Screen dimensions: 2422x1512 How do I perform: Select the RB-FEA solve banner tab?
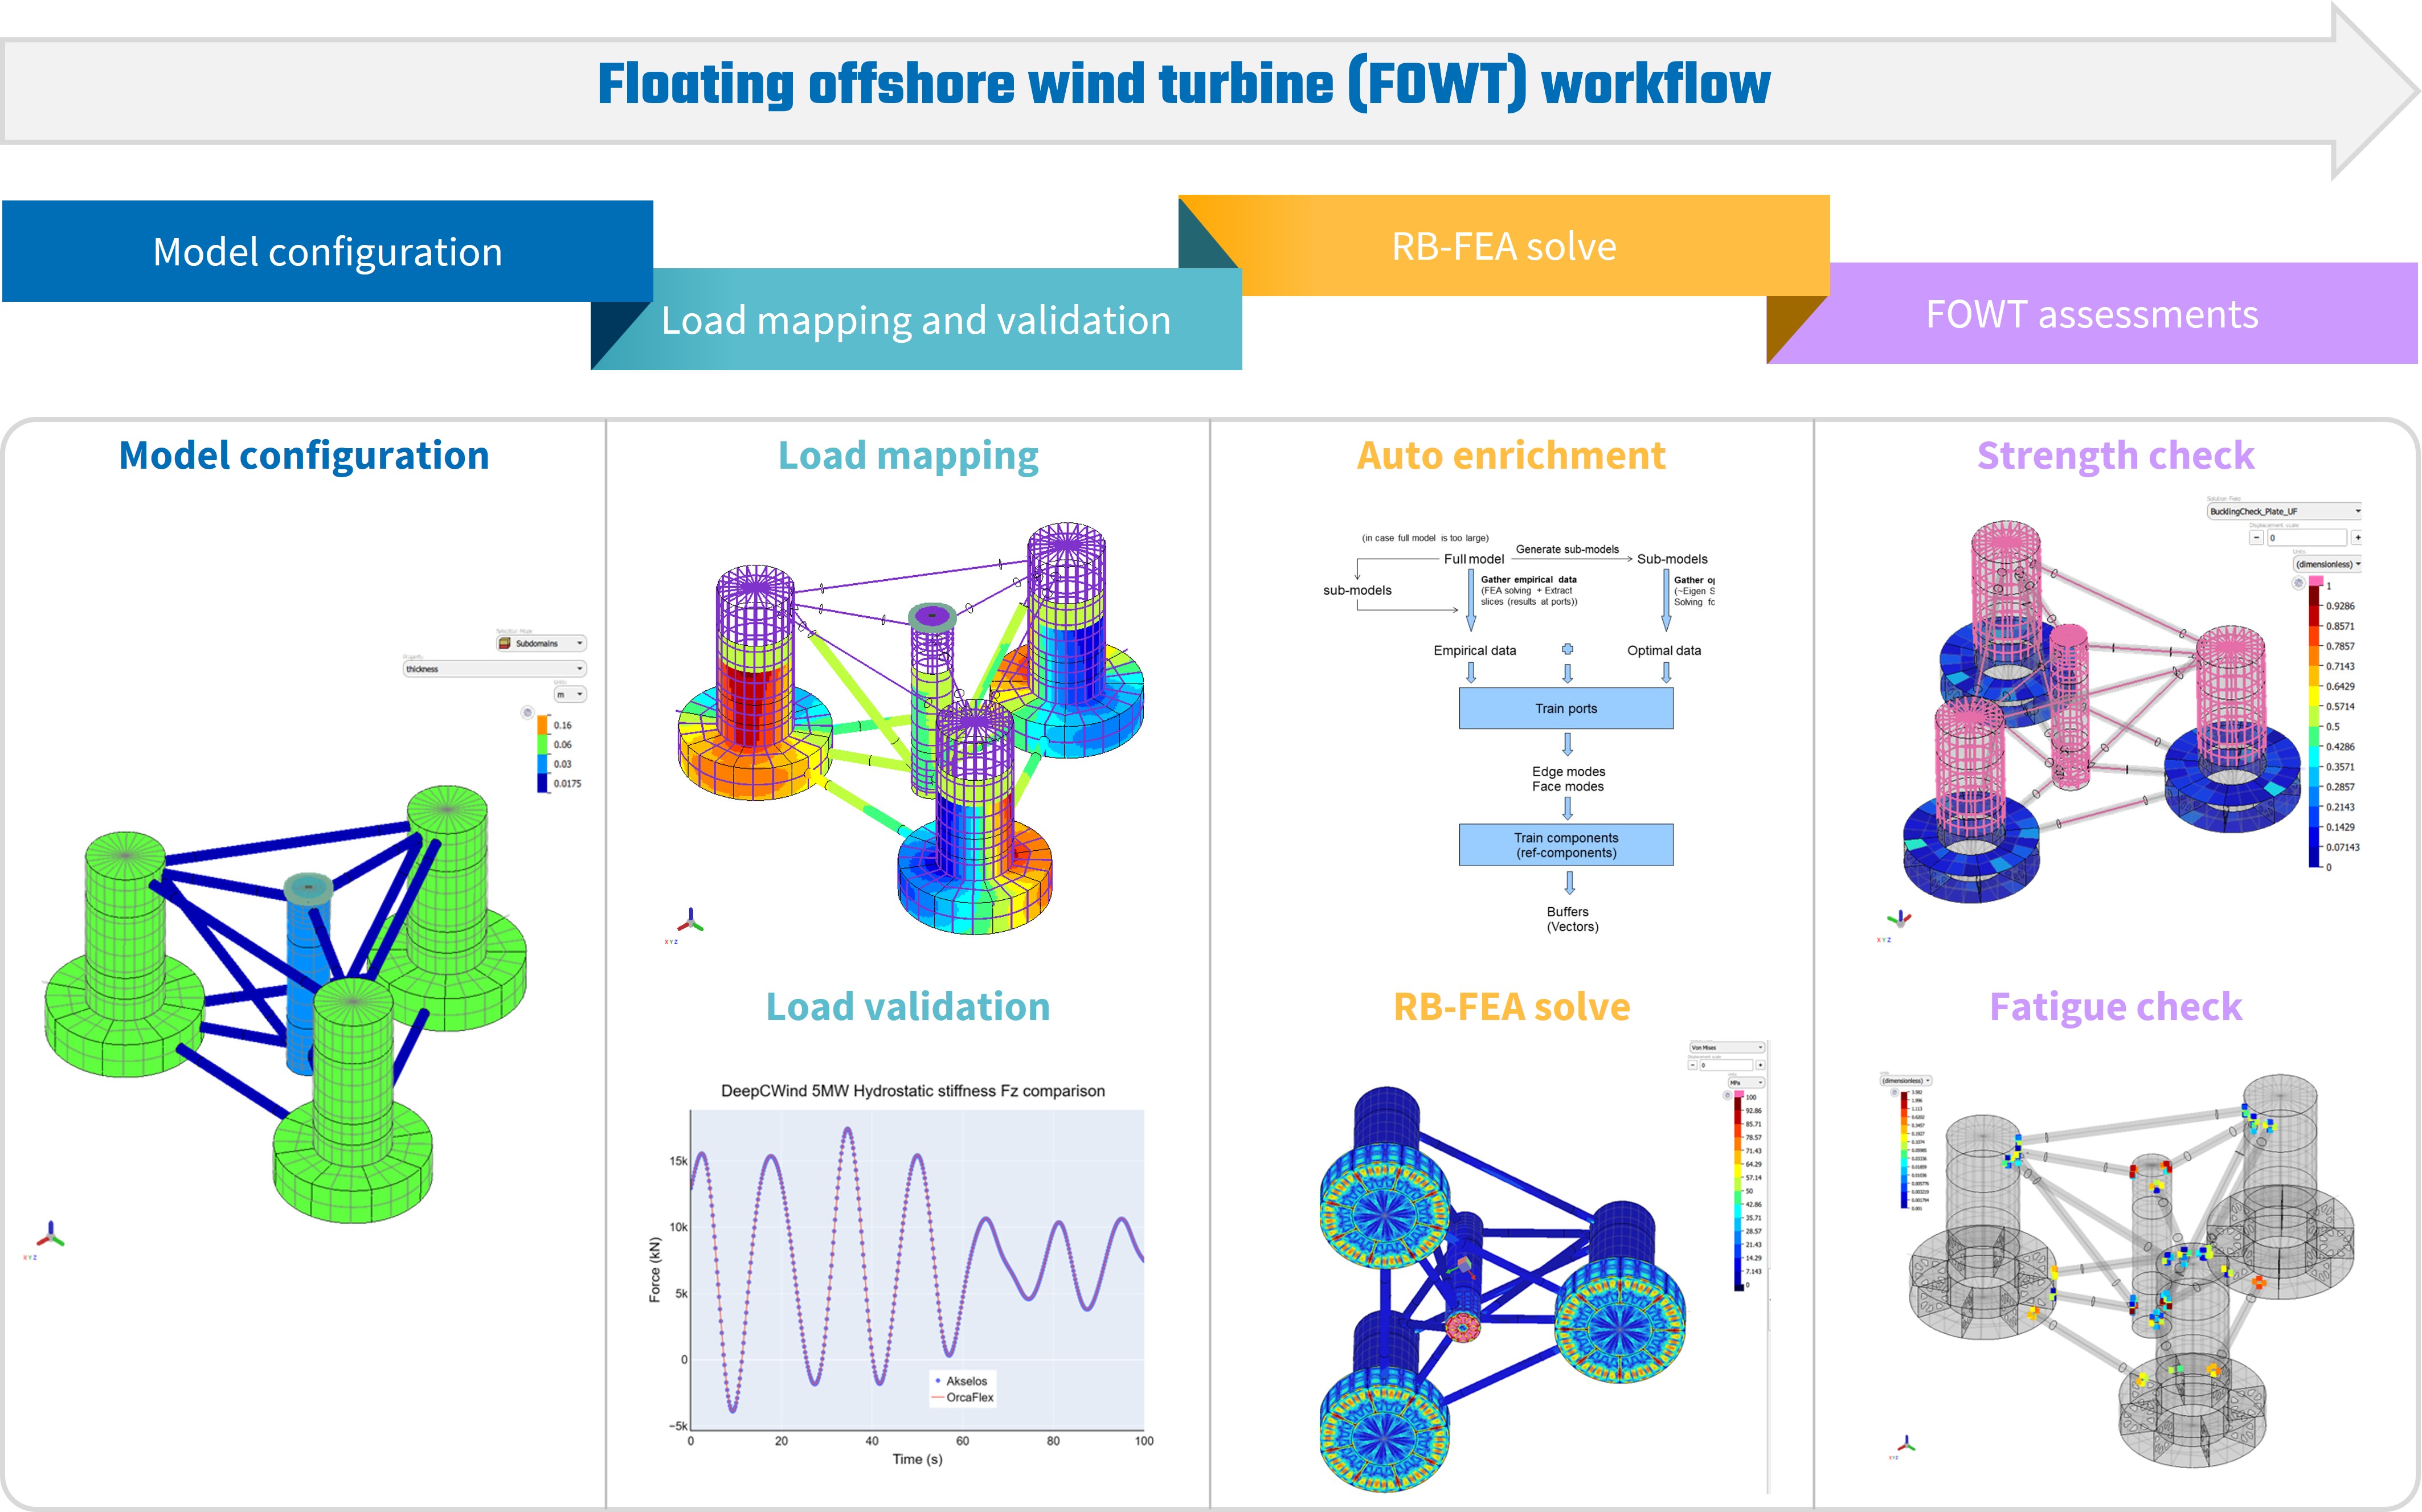1503,246
